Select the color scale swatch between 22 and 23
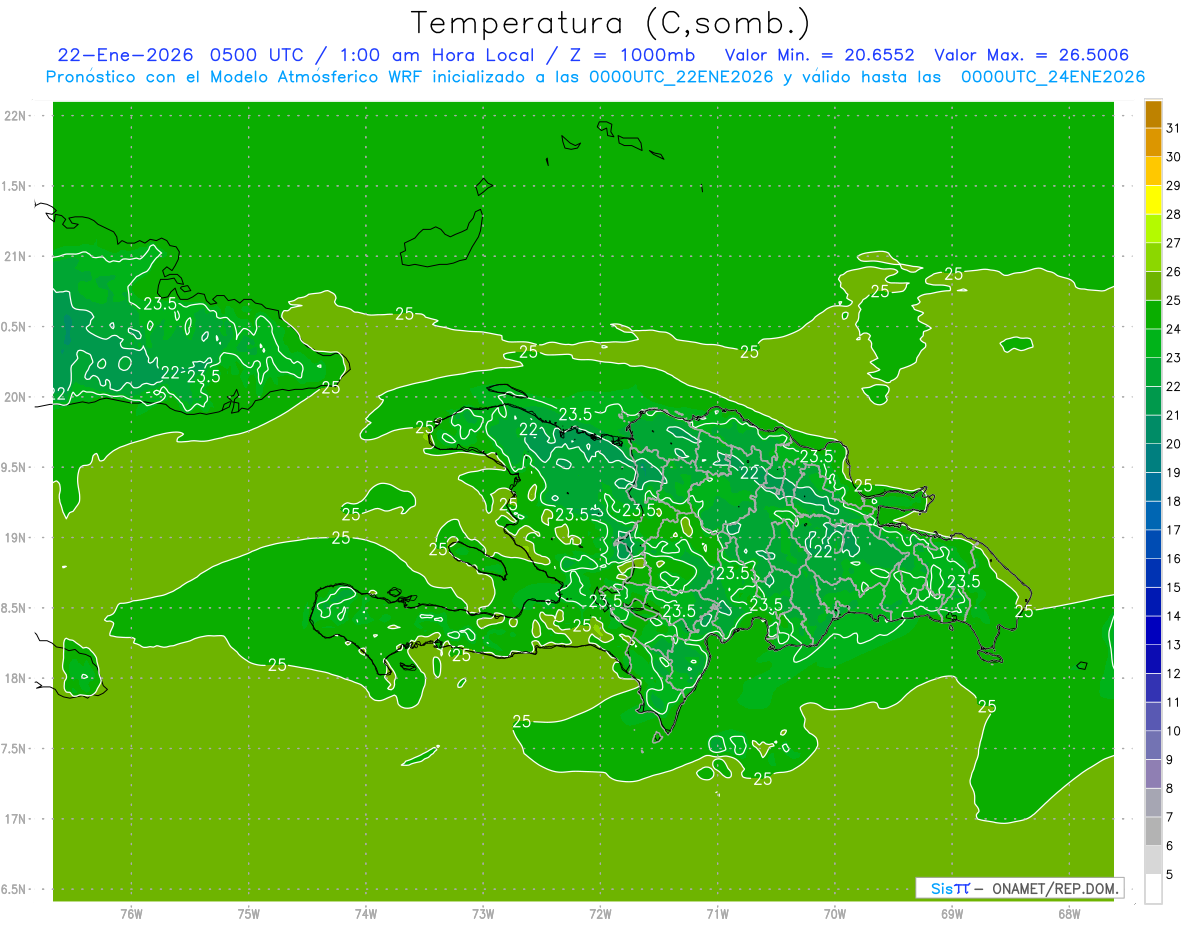 [x=1153, y=372]
